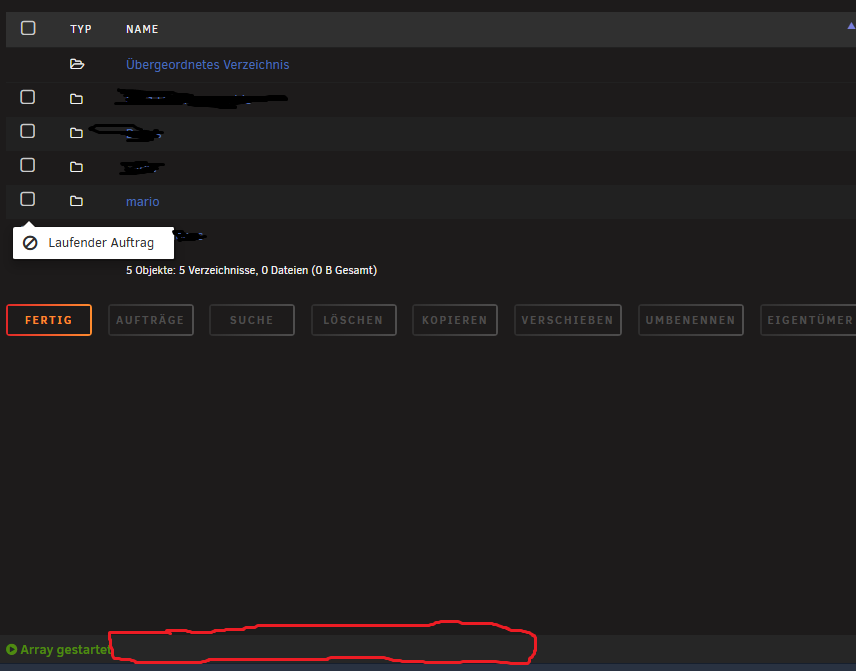Viewport: 856px width, 671px height.
Task: Click the UMBENENNEN rename button
Action: tap(691, 320)
